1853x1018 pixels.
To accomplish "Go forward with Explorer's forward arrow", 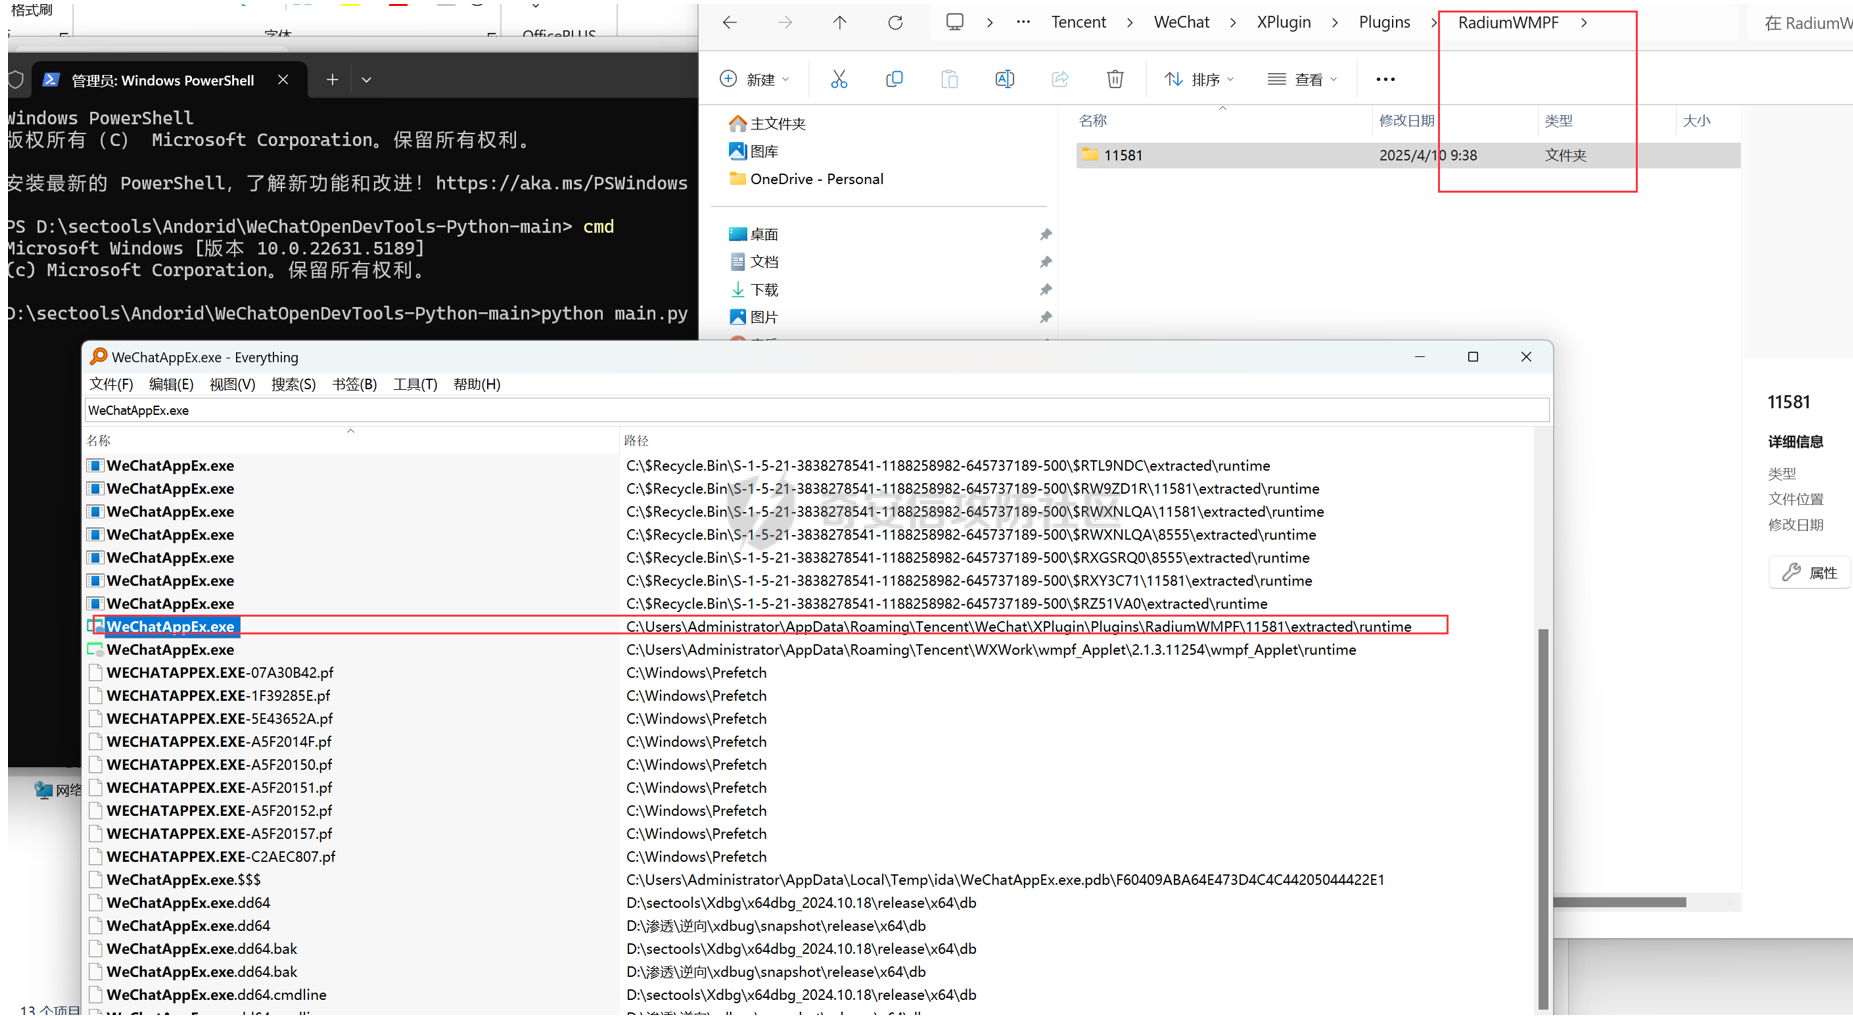I will coord(785,22).
